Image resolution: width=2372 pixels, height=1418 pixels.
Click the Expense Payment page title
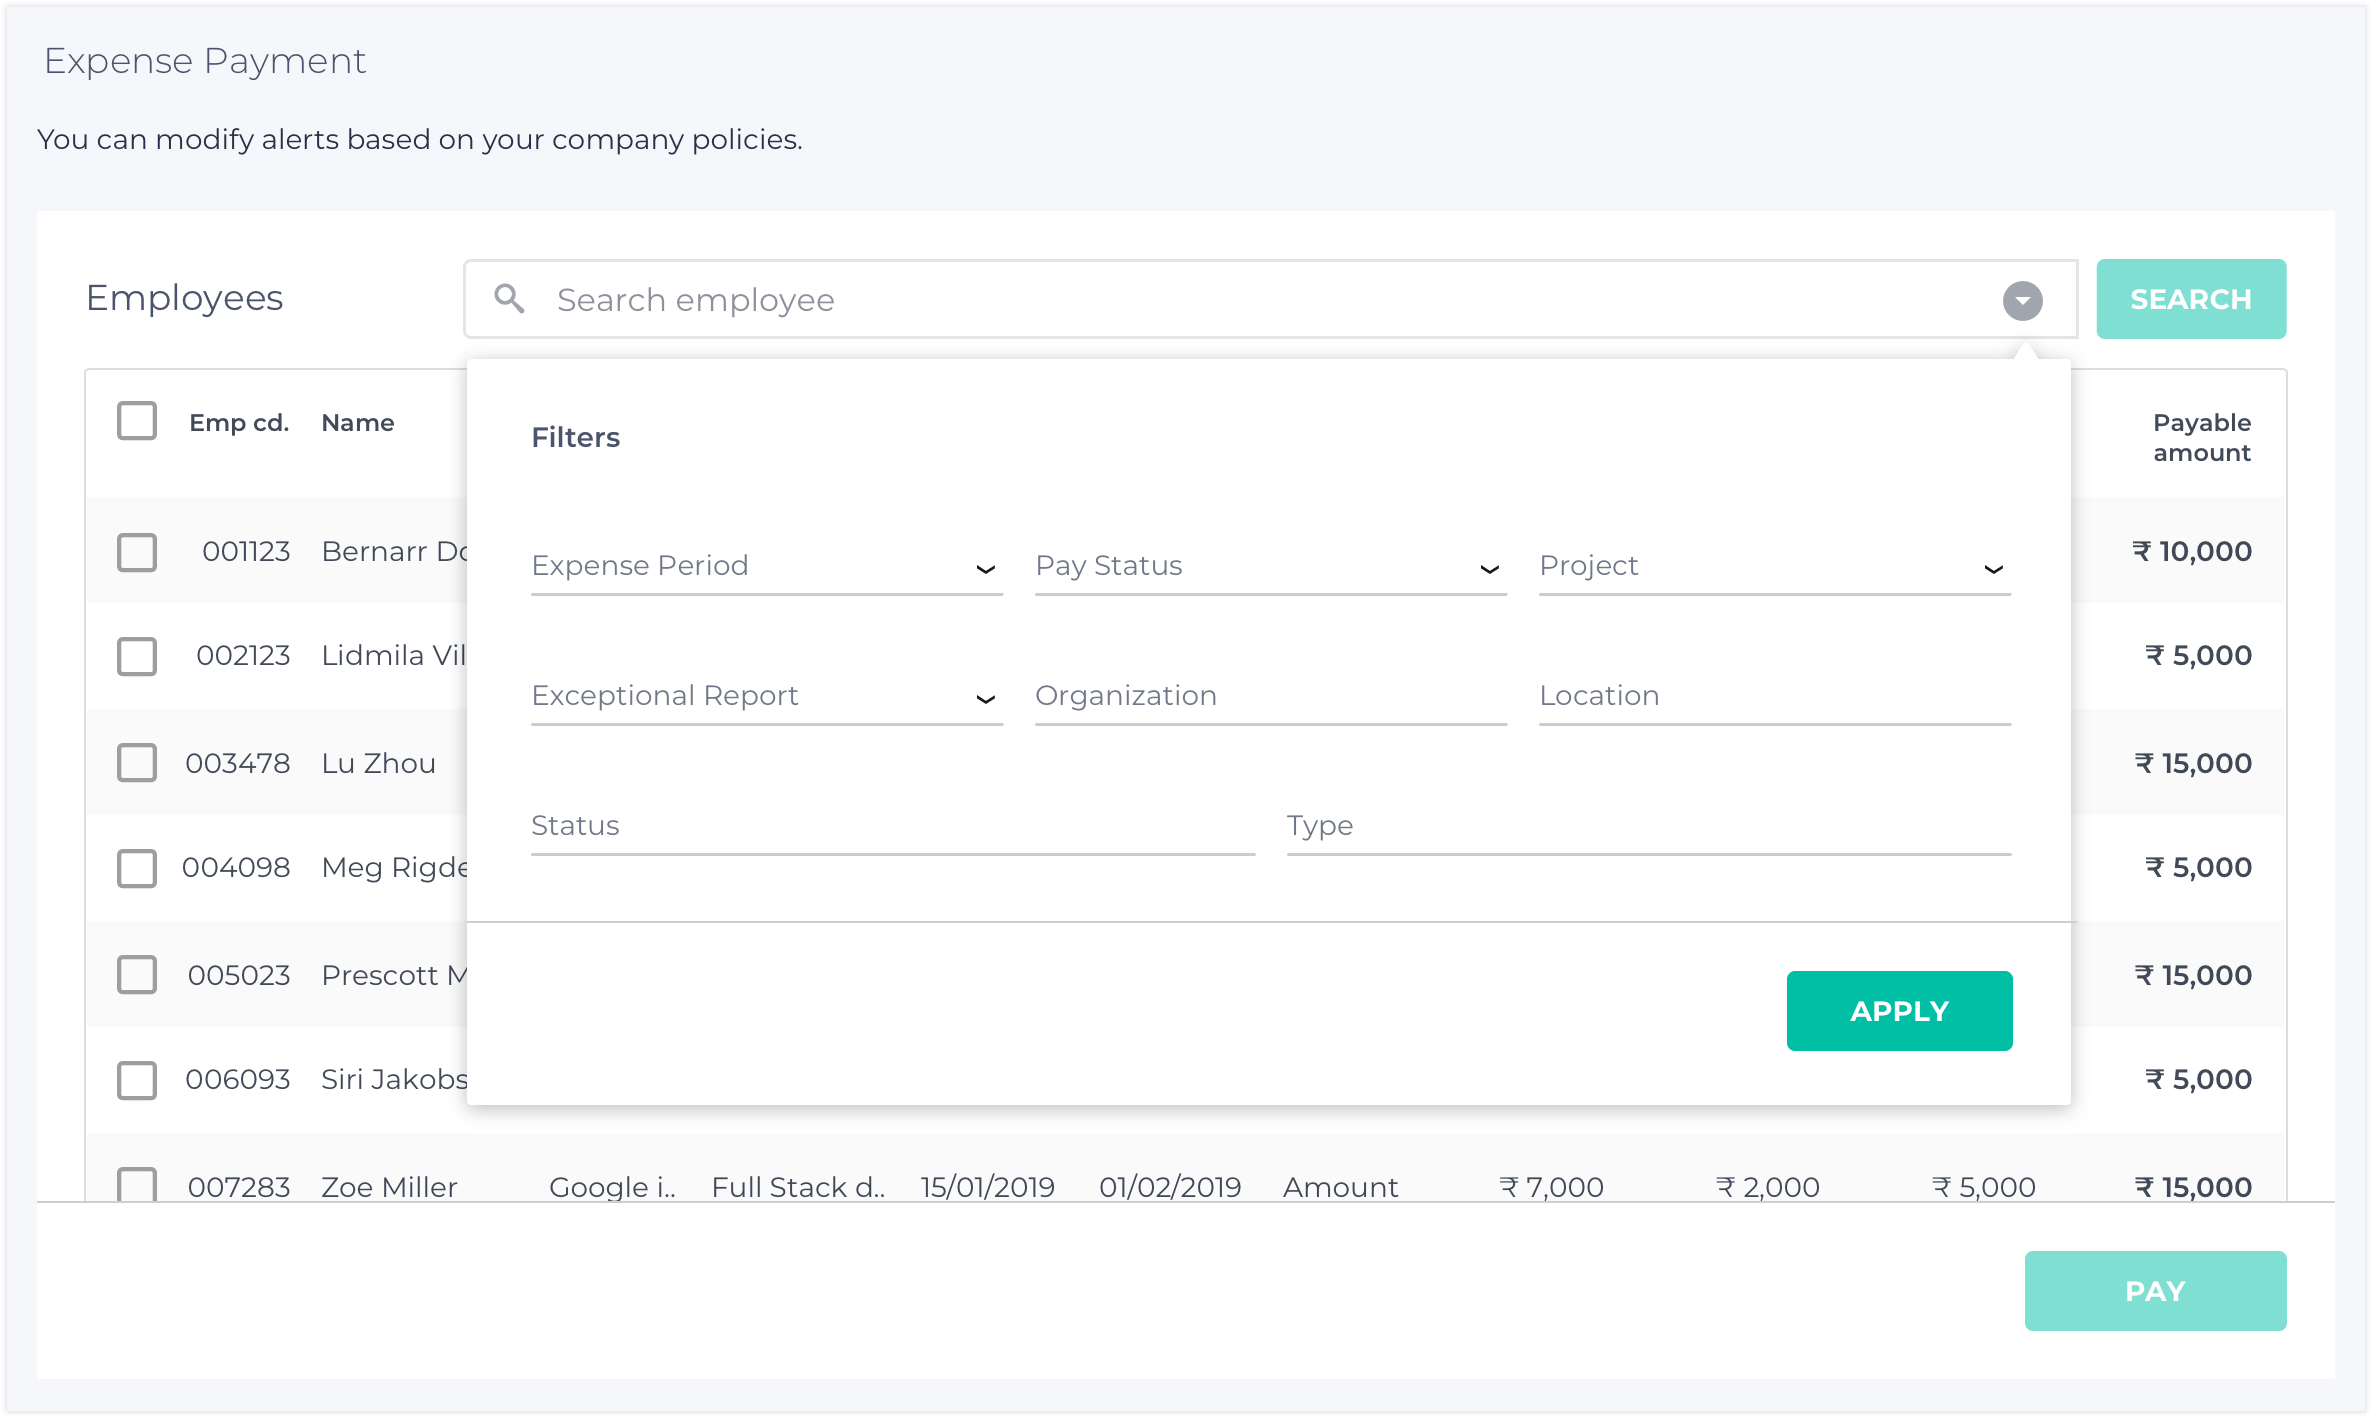tap(205, 61)
